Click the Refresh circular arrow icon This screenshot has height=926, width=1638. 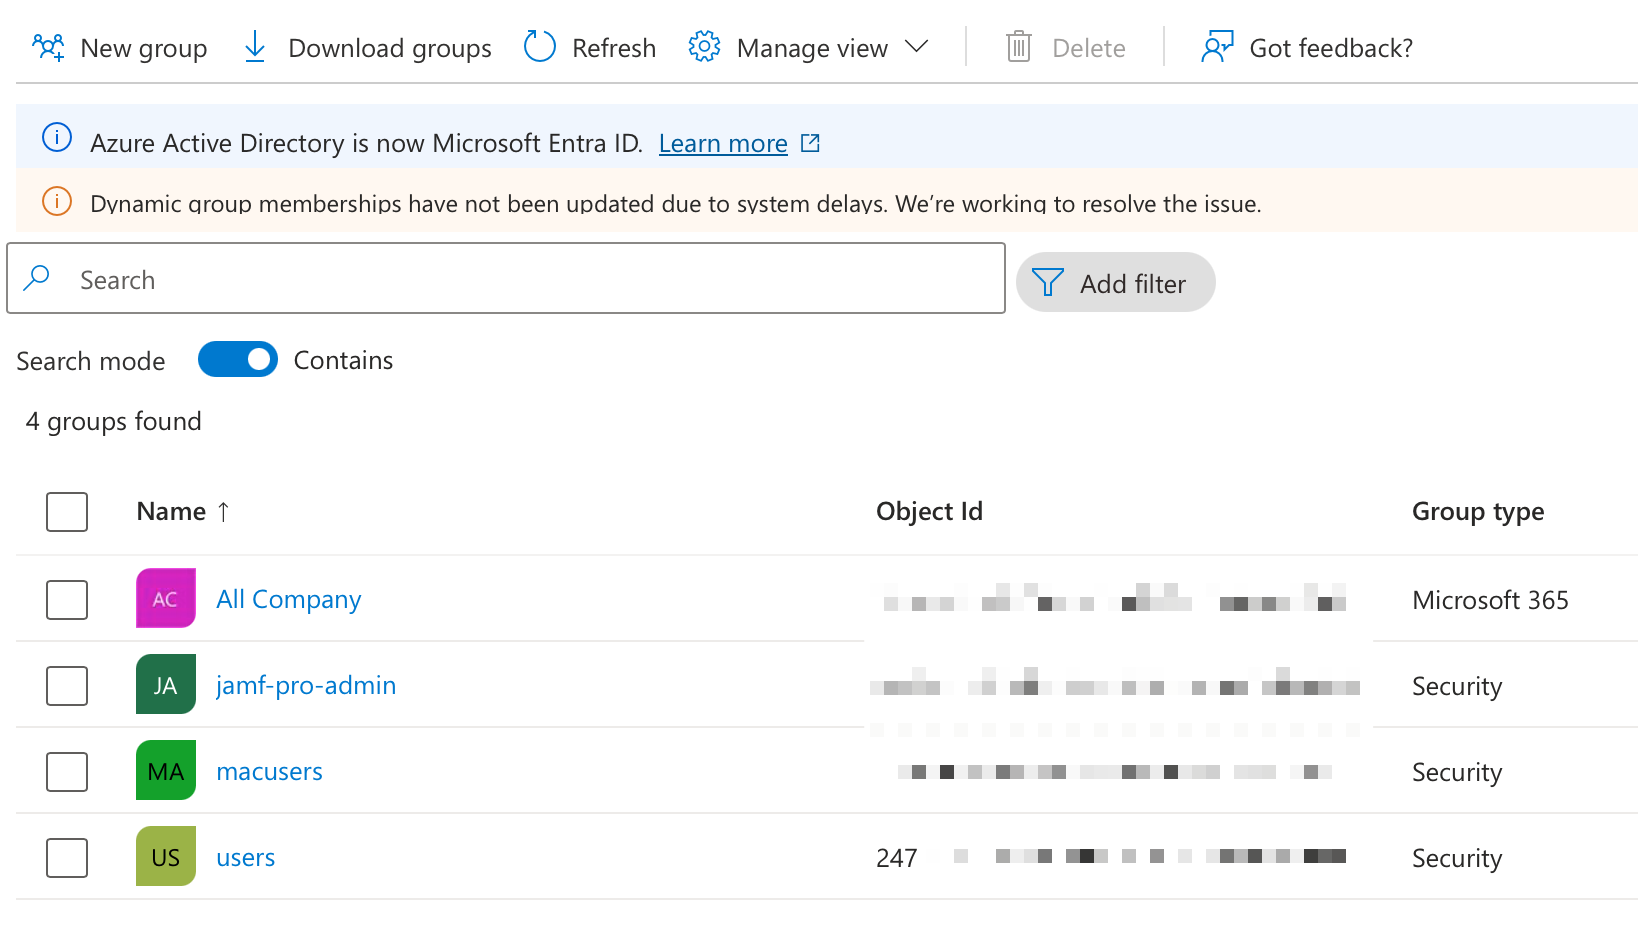click(540, 47)
